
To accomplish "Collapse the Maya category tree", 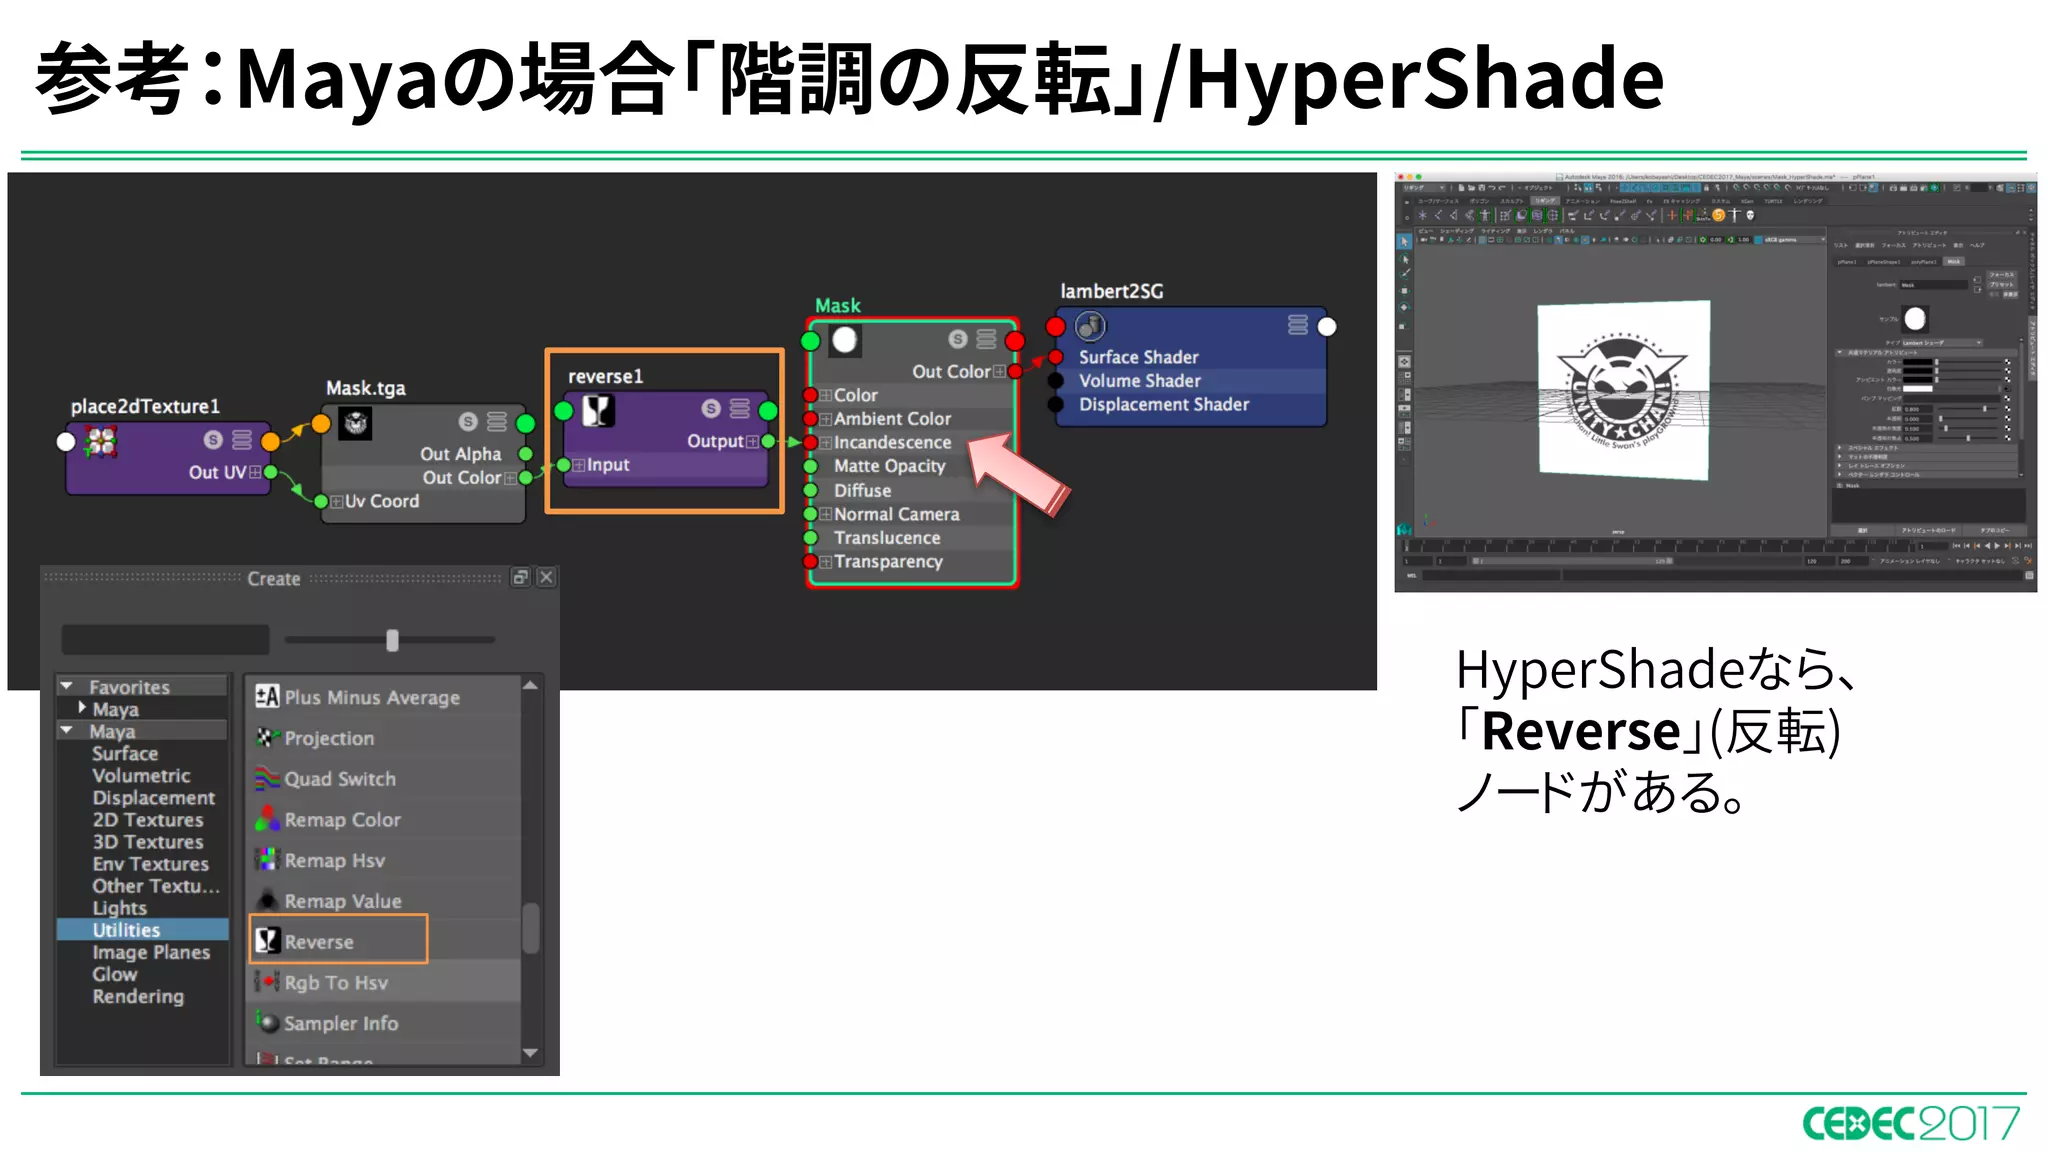I will tap(67, 730).
